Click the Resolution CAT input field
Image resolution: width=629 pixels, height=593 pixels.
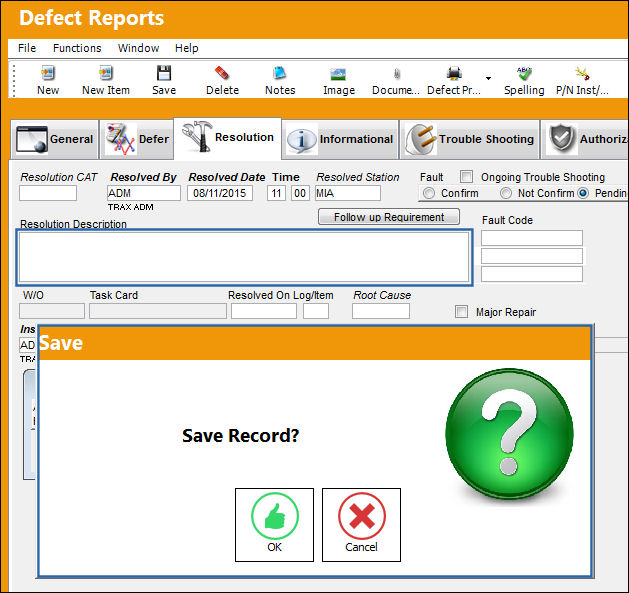point(48,193)
